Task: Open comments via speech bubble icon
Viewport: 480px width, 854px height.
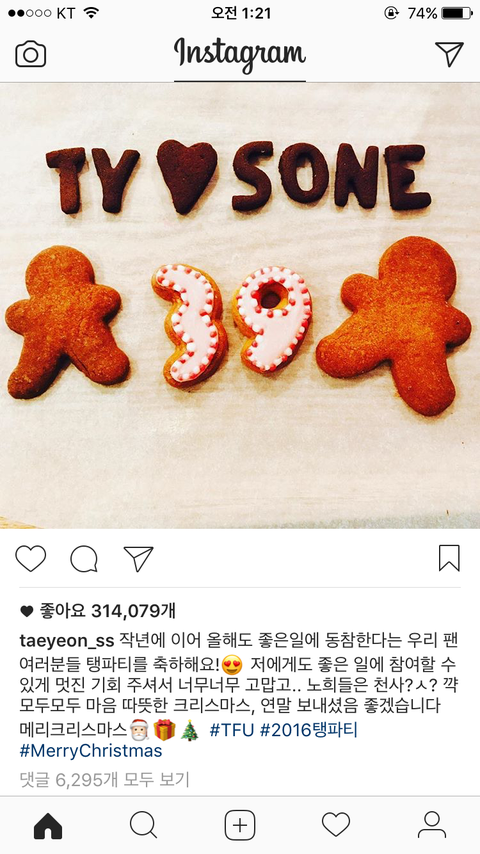Action: (x=84, y=559)
